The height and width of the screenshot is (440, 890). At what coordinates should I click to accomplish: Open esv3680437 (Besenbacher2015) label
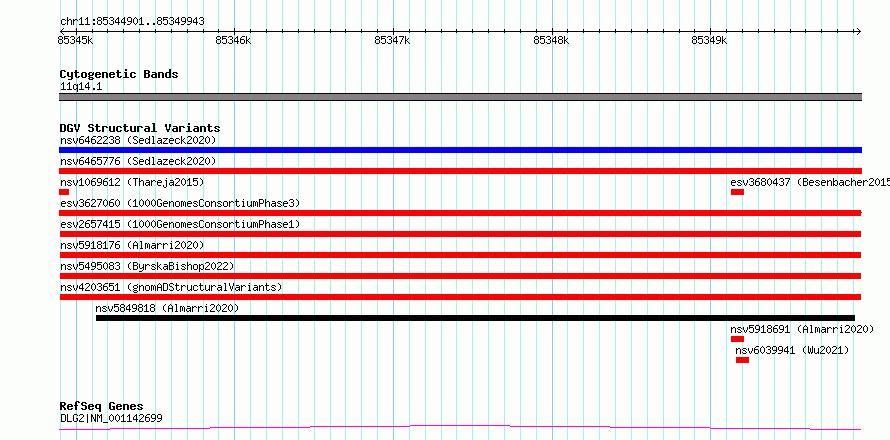(810, 182)
